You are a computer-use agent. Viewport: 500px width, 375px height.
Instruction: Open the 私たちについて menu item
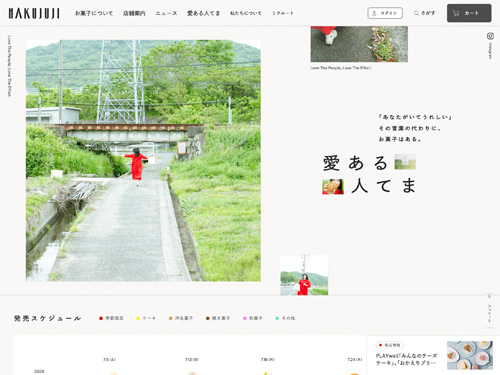click(246, 13)
